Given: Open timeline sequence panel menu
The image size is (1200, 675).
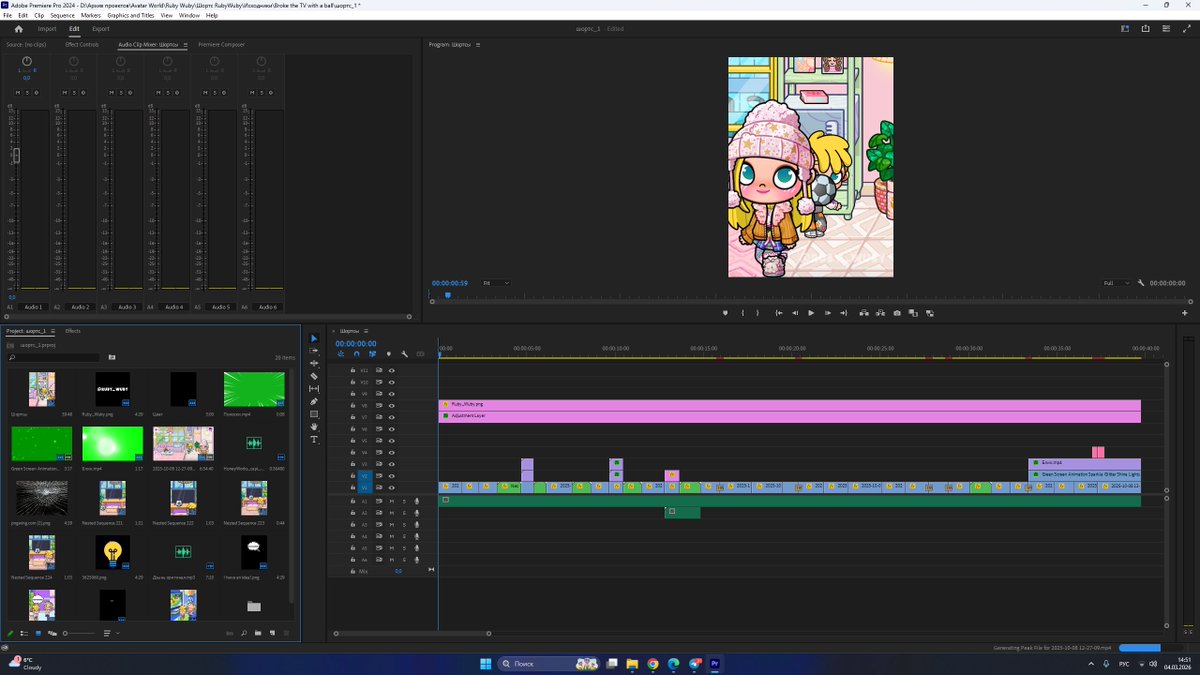Looking at the screenshot, I should pos(367,331).
